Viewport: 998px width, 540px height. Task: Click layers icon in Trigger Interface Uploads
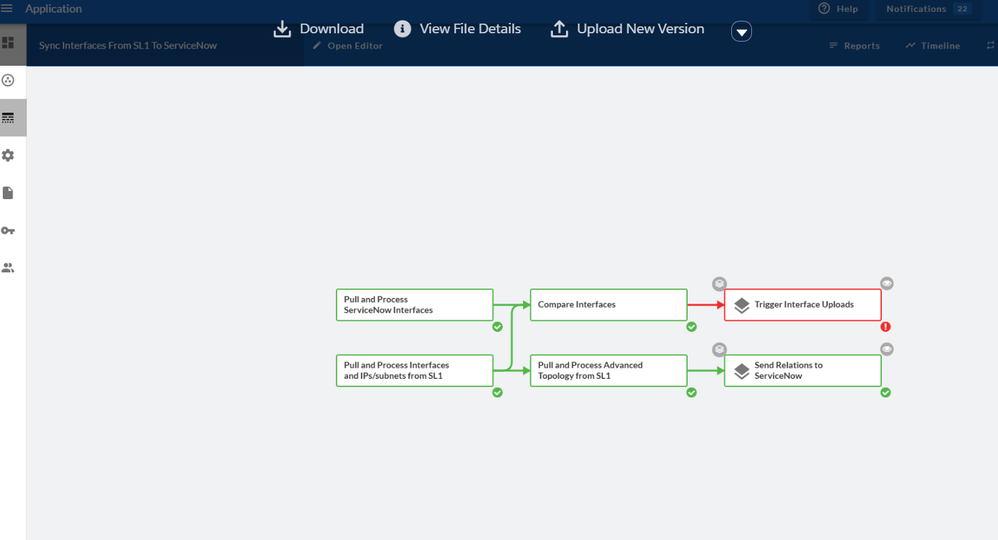coord(741,305)
